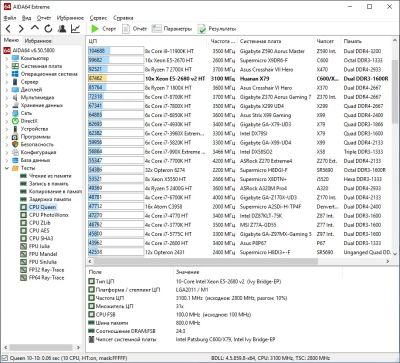
Task: Click the user silhouette toolbar icon
Action: coord(62,29)
